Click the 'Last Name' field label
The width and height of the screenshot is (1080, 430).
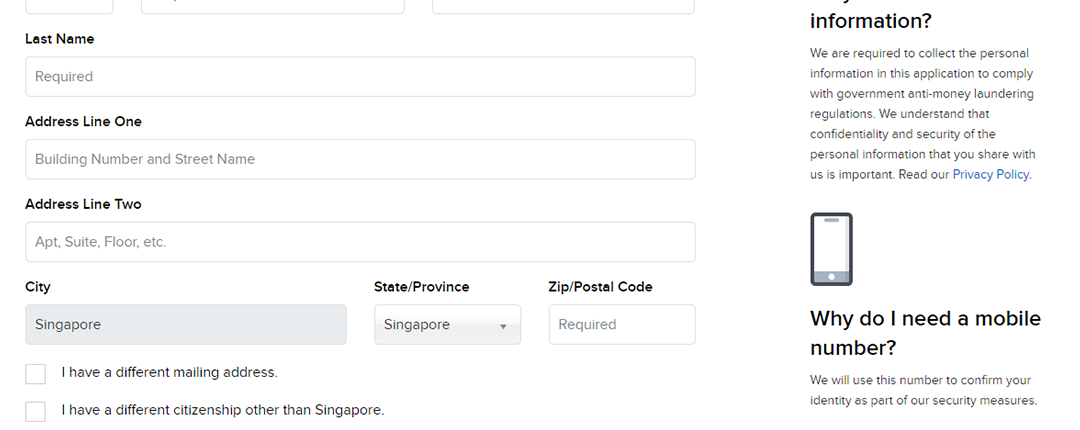[x=60, y=39]
